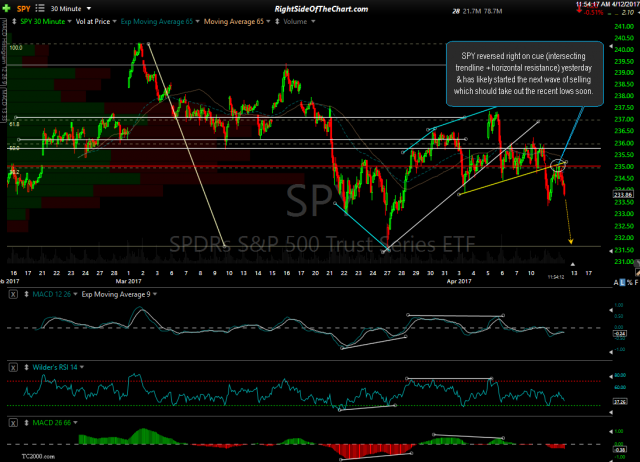Click the 2.10 value at top right
Screen dimensions: 640x462
coord(627,13)
